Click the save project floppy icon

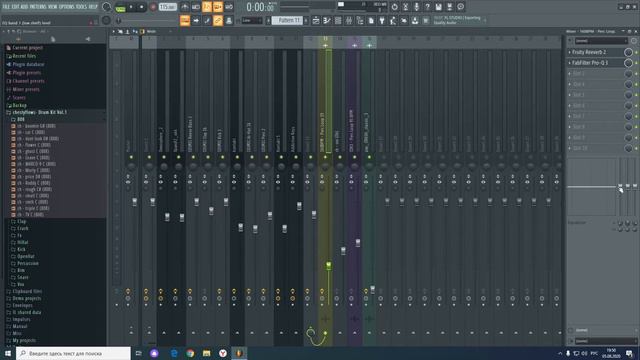click(438, 7)
